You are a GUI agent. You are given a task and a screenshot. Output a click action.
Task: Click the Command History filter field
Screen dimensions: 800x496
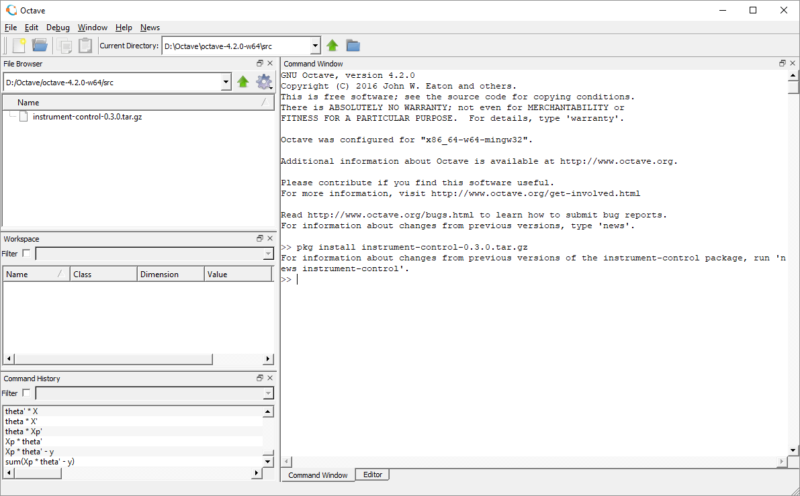(x=150, y=393)
